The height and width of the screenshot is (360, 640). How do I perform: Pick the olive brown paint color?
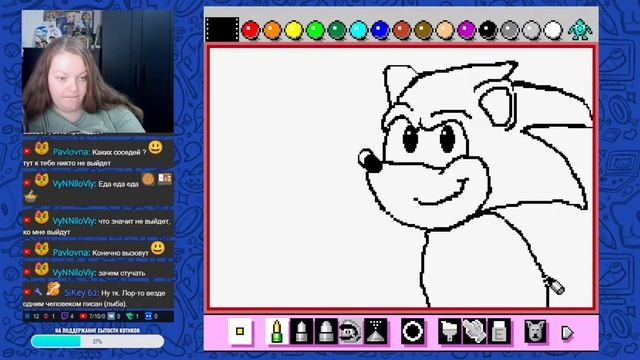click(x=423, y=30)
